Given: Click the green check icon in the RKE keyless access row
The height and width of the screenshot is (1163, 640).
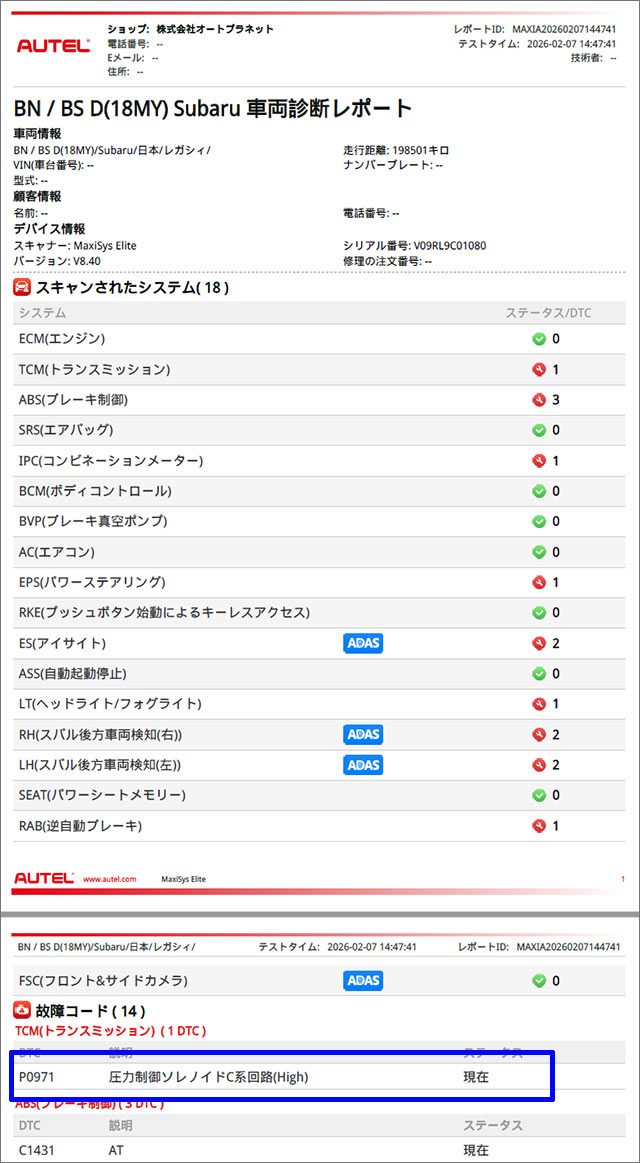Looking at the screenshot, I should pyautogui.click(x=540, y=613).
